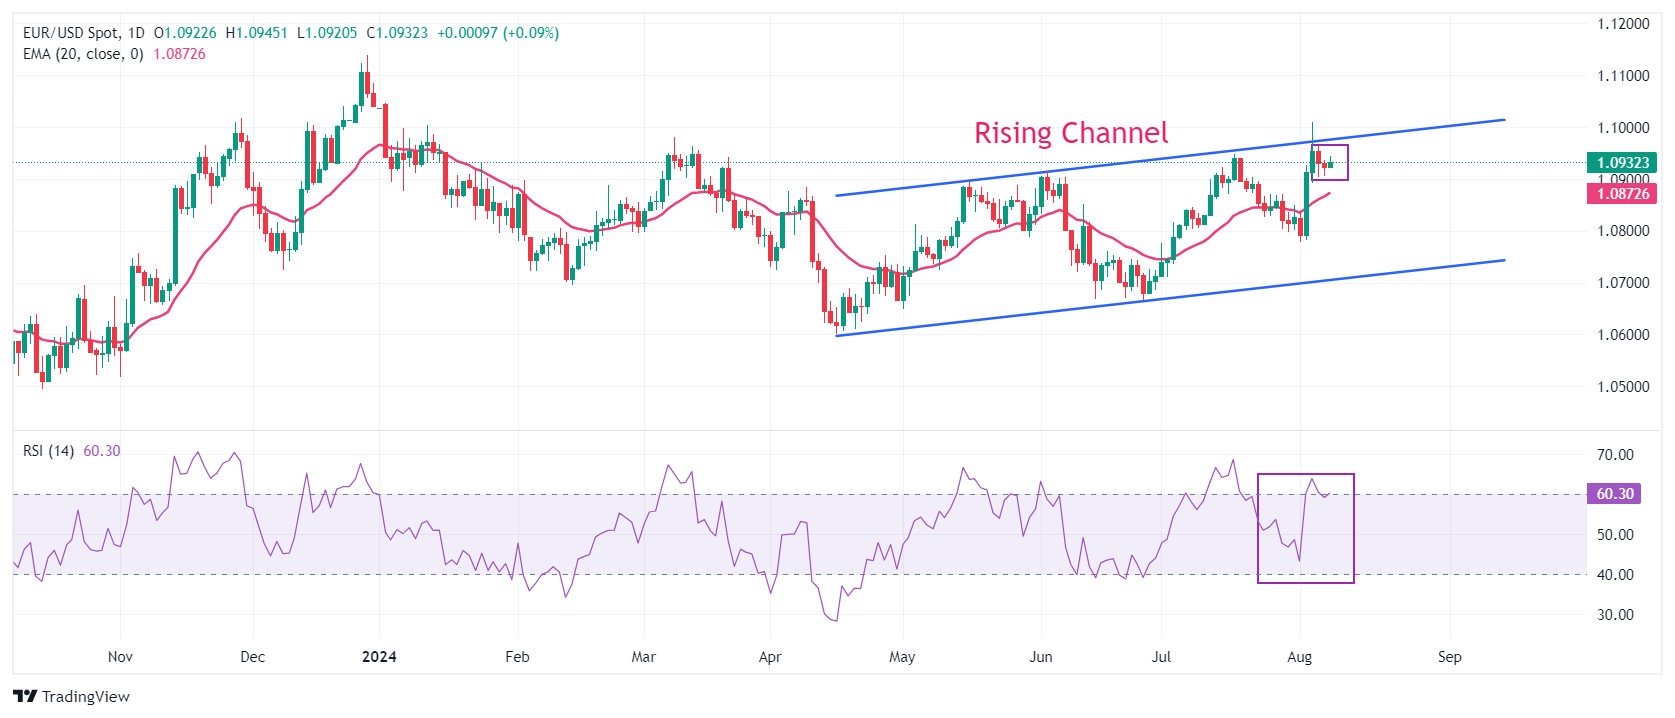Screen dimensions: 1675x718
Task: Click the Aug label on time axis
Action: click(1299, 657)
